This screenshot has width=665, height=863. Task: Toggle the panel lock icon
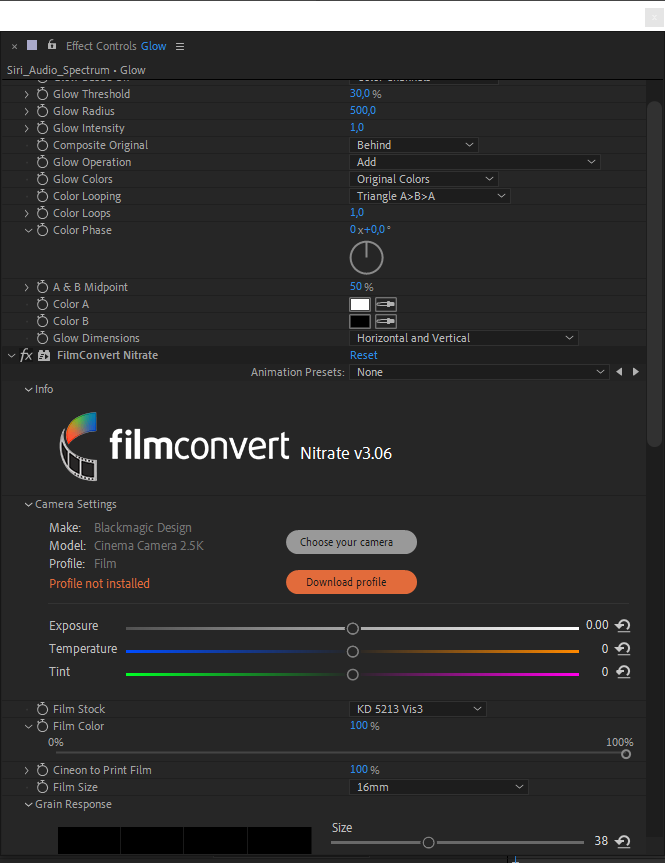coord(52,45)
